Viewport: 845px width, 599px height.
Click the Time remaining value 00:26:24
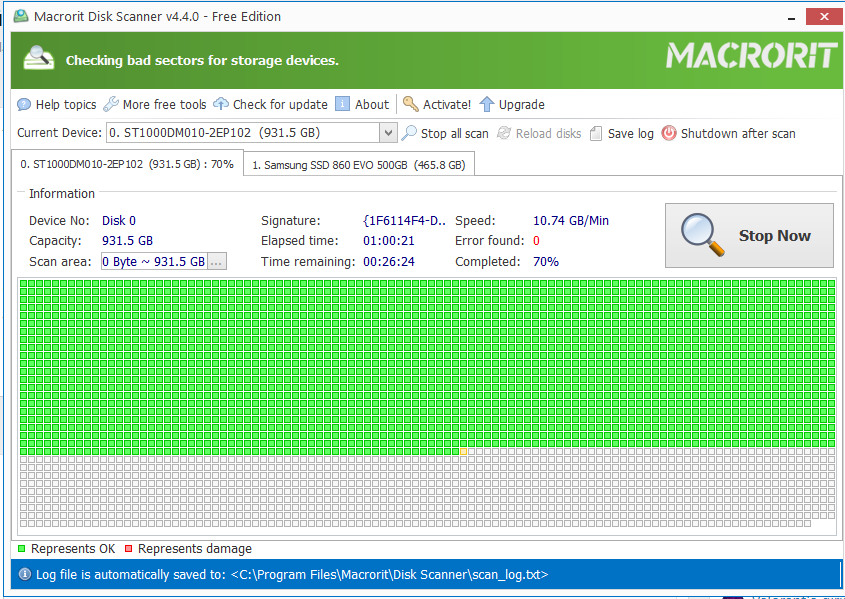[x=389, y=262]
